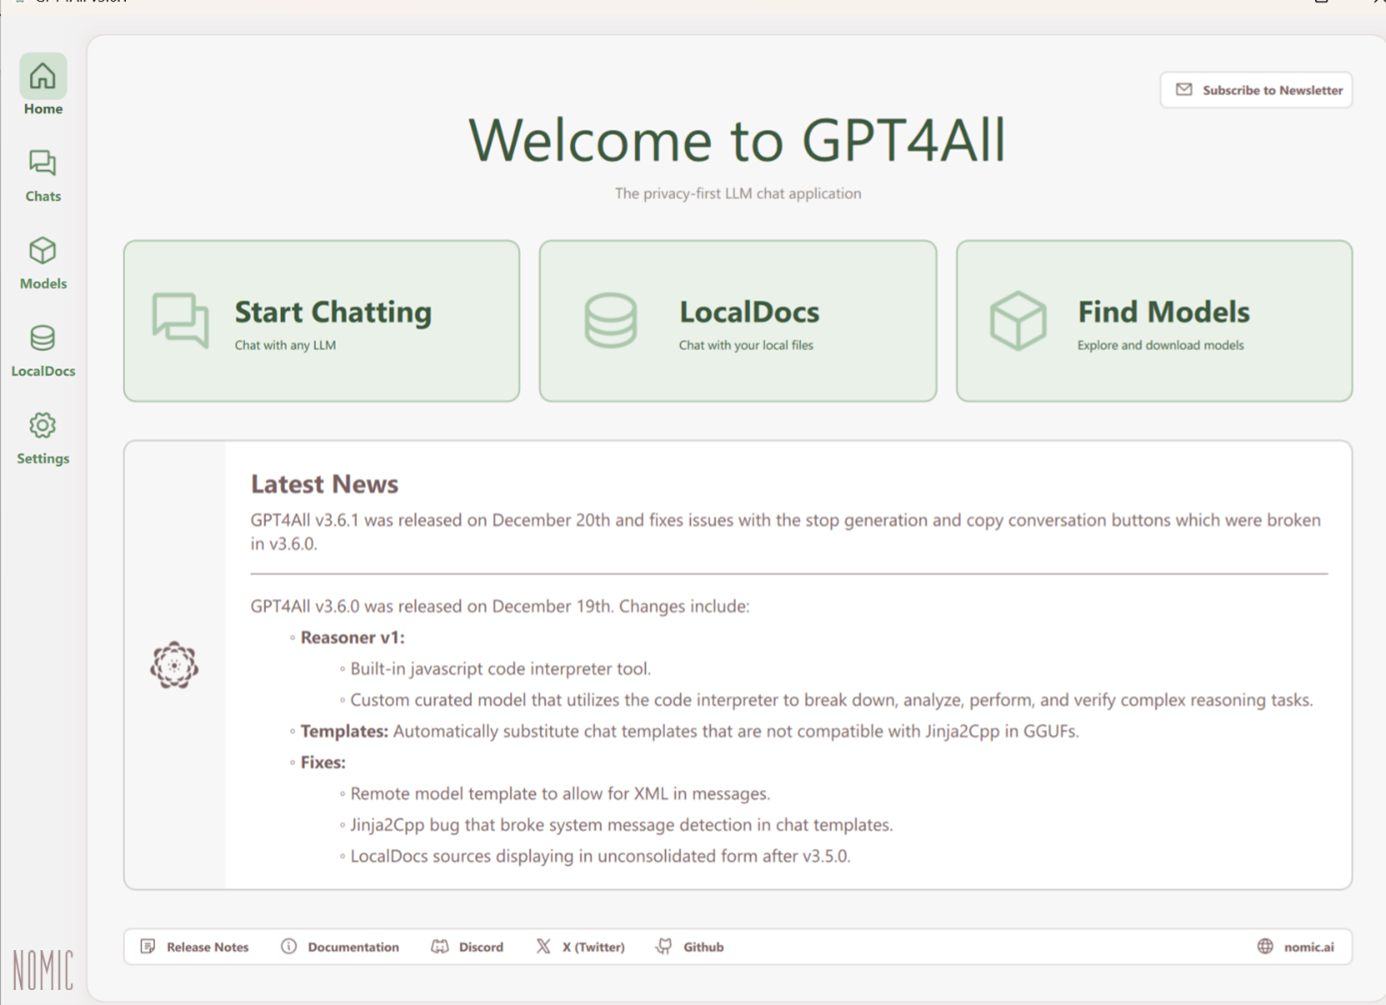Image resolution: width=1386 pixels, height=1005 pixels.
Task: Select the X (Twitter) icon in the footer
Action: click(543, 945)
